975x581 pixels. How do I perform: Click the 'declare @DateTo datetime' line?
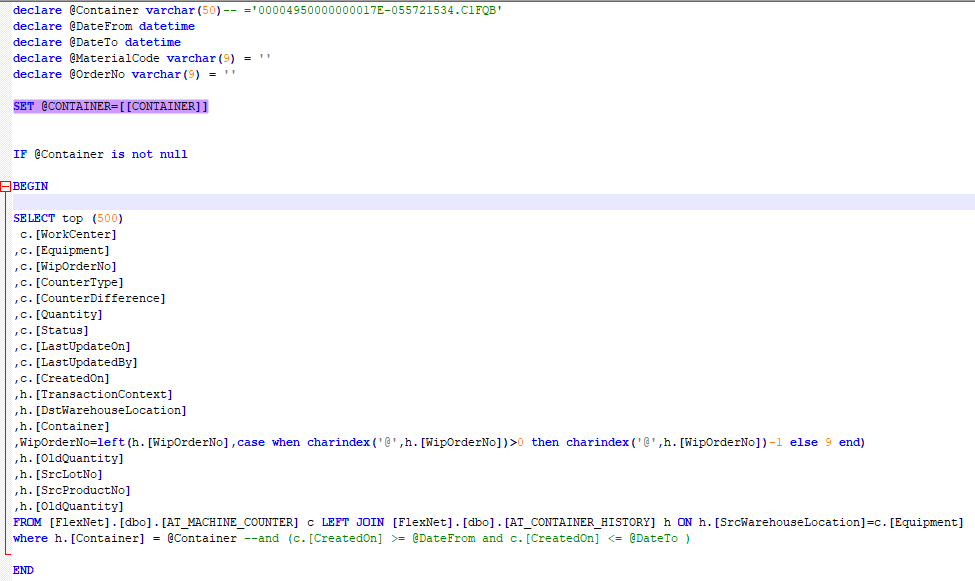click(x=97, y=42)
